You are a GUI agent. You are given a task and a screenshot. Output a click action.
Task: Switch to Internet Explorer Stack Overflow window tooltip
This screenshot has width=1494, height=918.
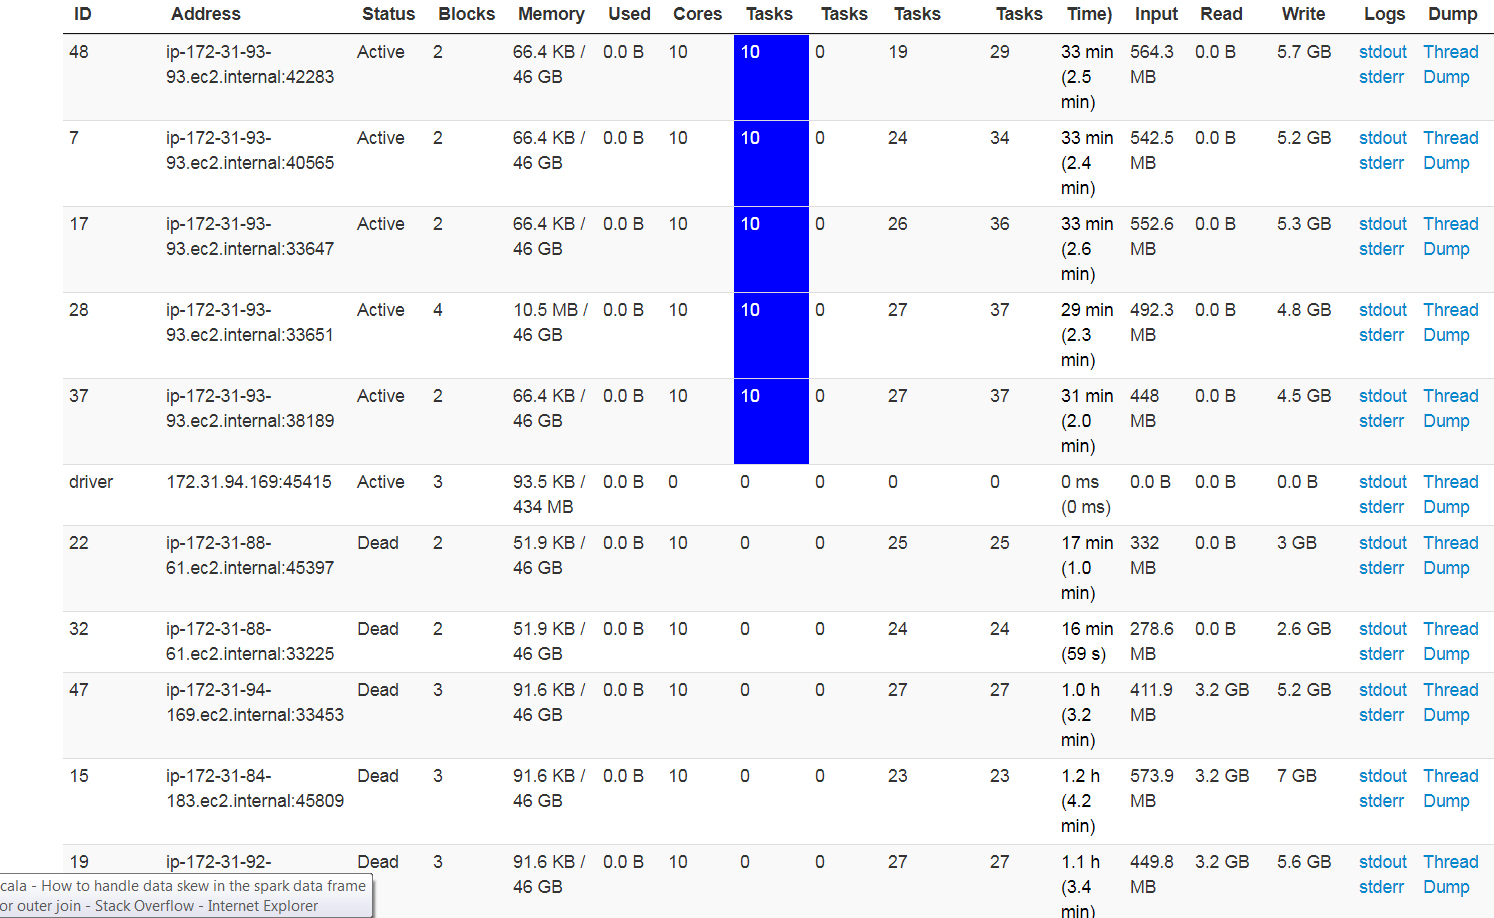tap(185, 896)
